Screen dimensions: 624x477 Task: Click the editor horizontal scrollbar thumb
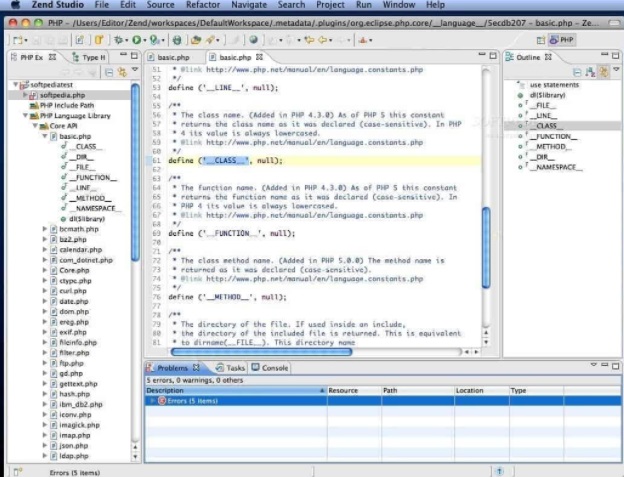click(261, 352)
